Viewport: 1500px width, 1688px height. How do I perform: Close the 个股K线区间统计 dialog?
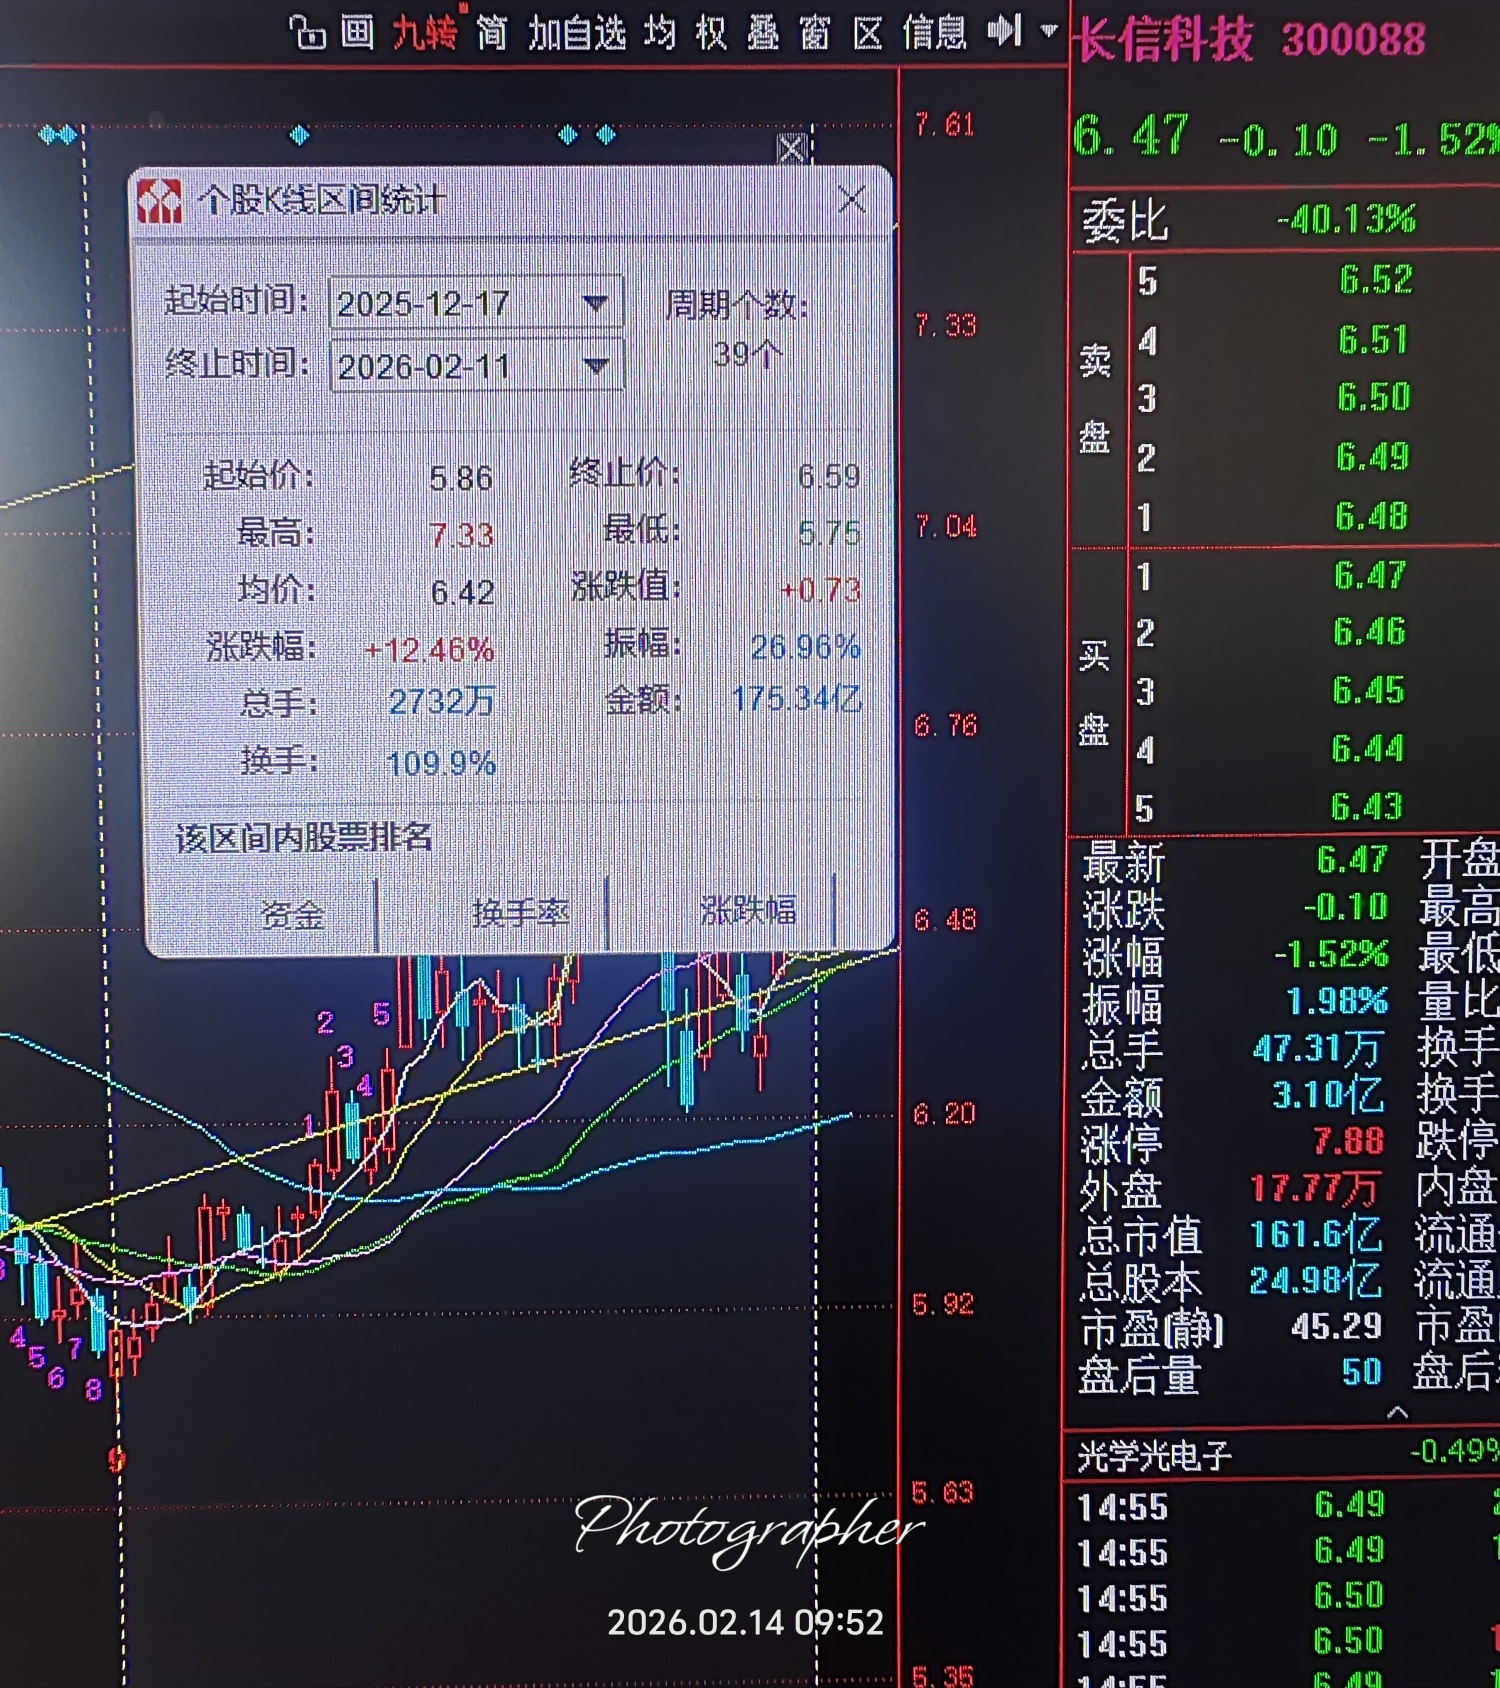coord(852,199)
